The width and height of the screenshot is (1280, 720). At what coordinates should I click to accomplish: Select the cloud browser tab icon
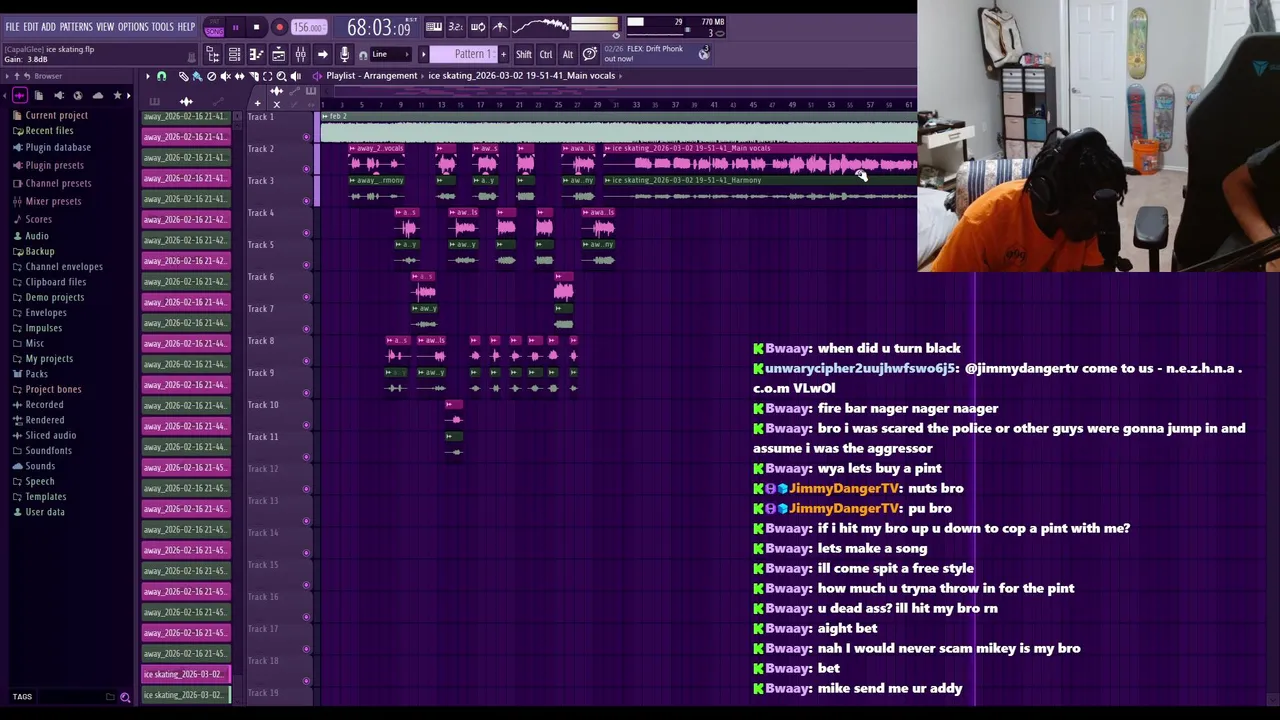click(98, 95)
